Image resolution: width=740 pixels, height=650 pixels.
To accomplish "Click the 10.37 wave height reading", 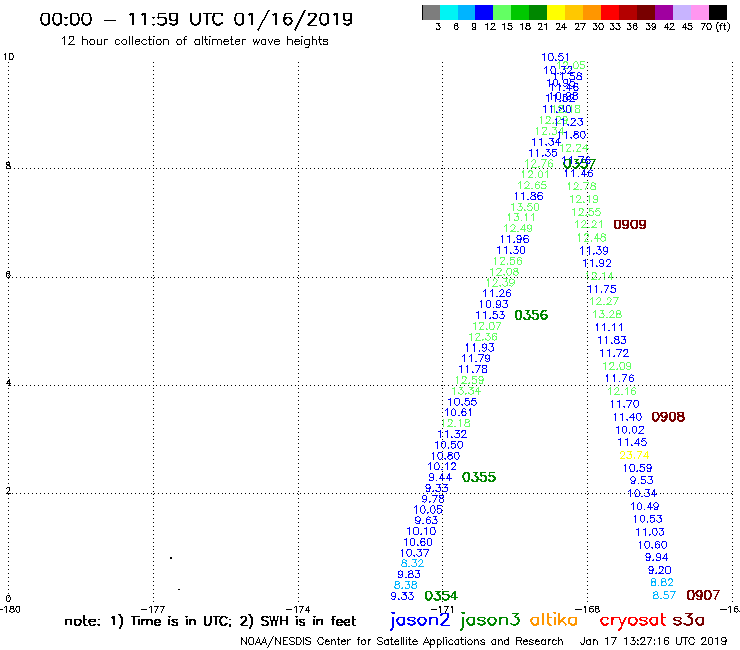I will point(415,553).
